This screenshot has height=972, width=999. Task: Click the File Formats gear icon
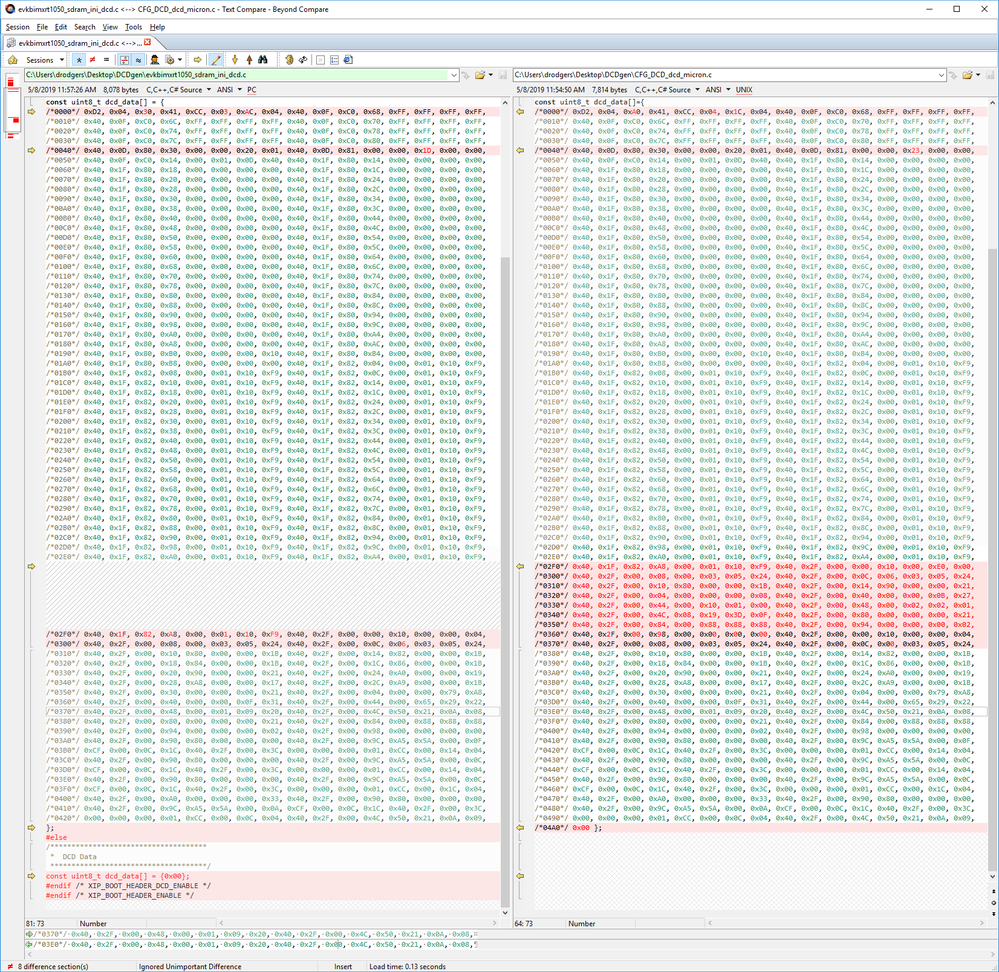click(x=169, y=60)
